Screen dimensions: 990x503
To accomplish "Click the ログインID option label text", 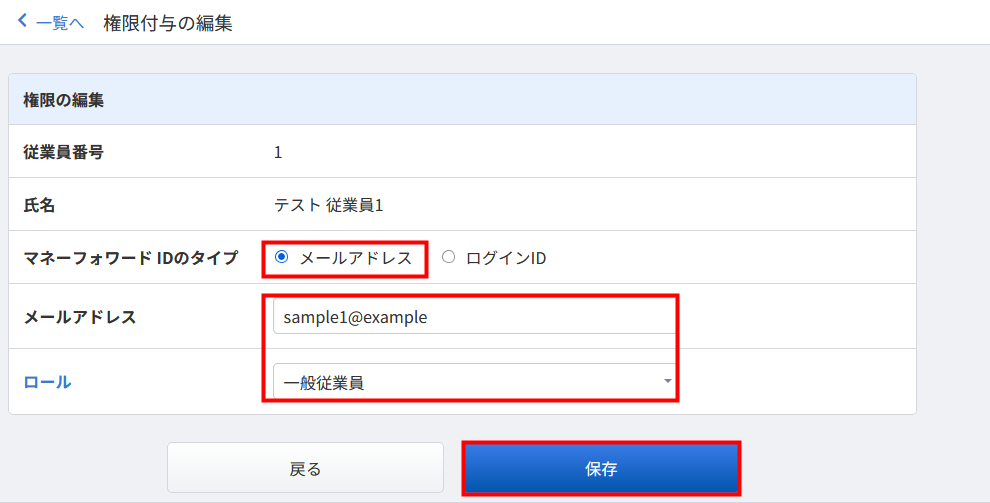I will (506, 258).
